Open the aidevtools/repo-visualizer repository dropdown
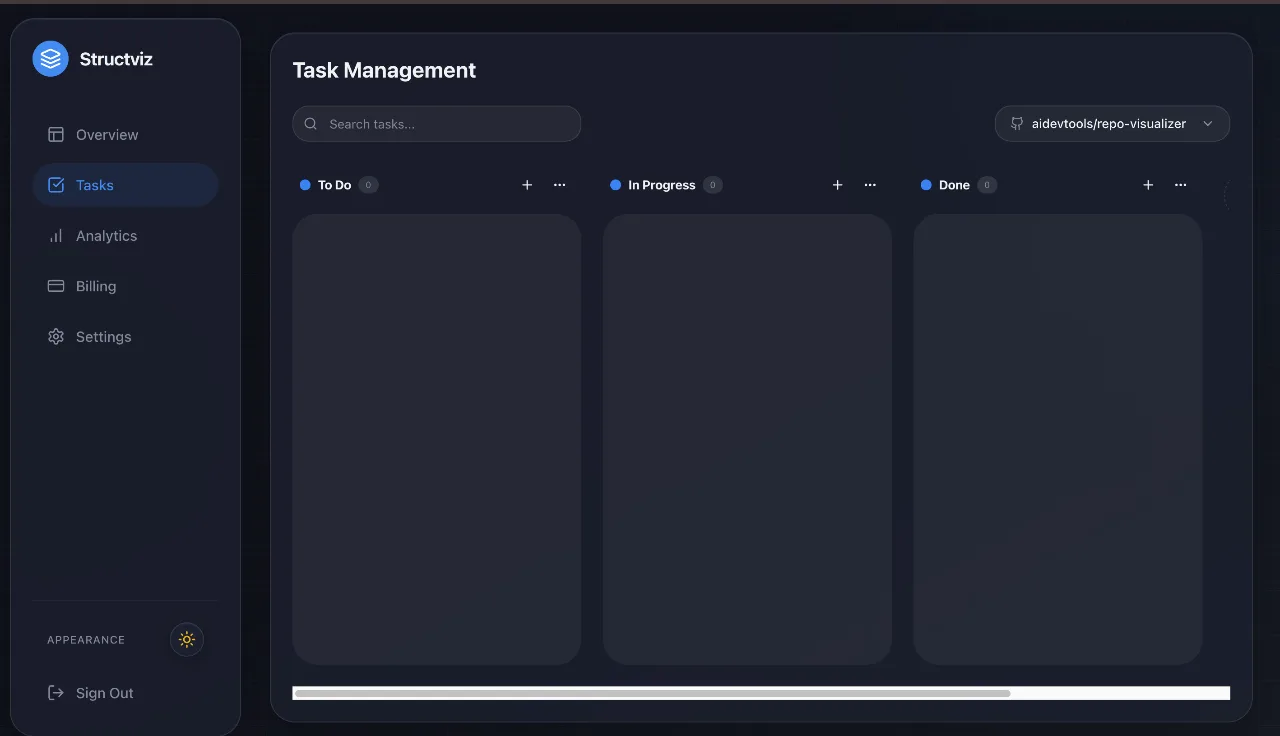 pyautogui.click(x=1112, y=124)
